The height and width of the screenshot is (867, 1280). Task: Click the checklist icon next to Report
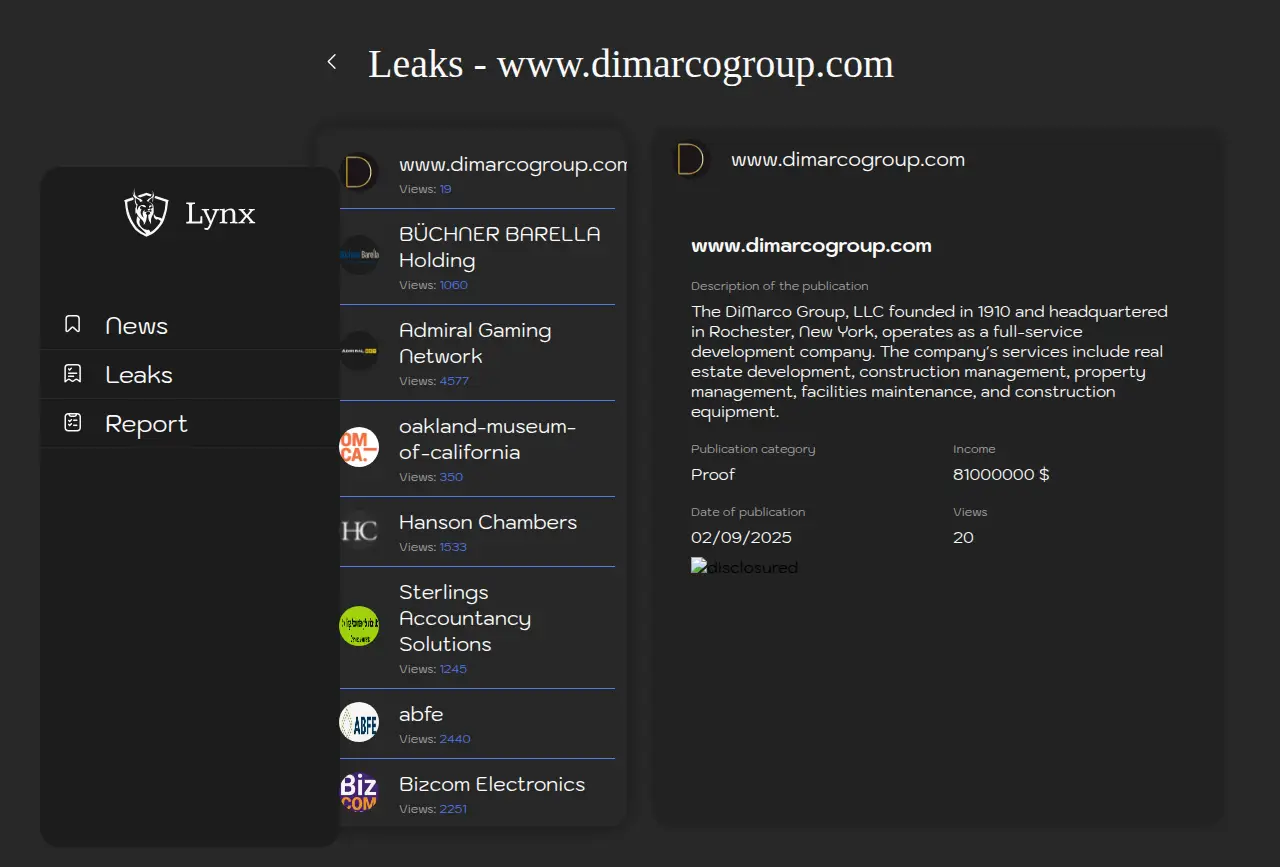coord(72,423)
